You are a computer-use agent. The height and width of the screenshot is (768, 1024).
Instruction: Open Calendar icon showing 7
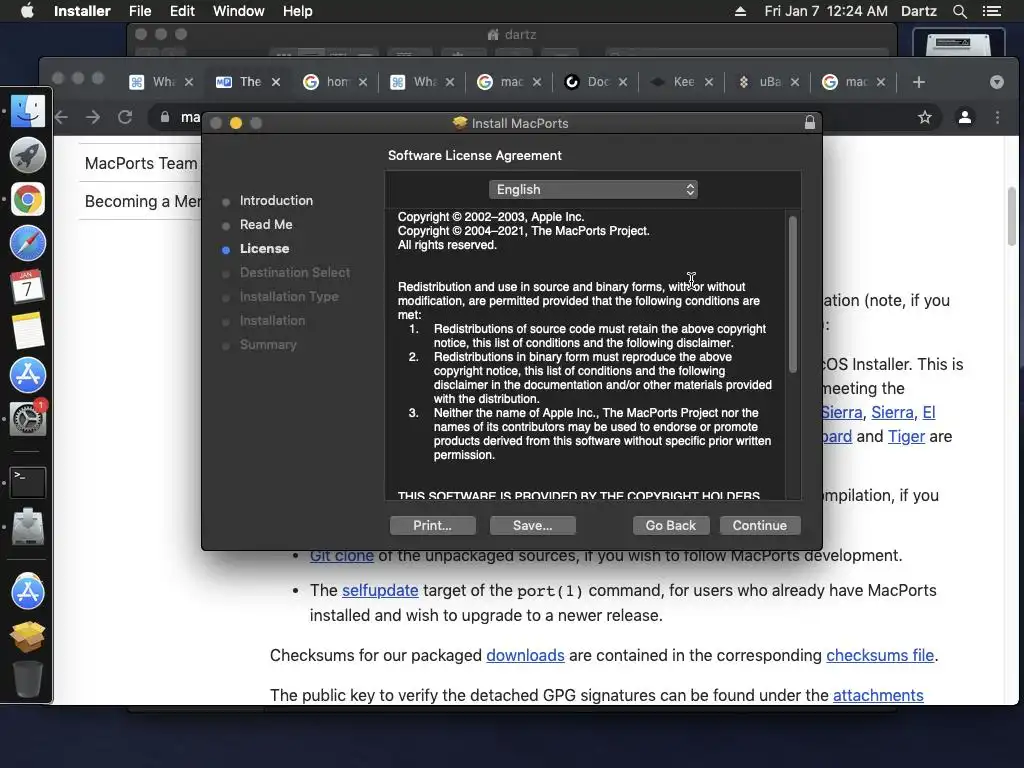pos(27,287)
